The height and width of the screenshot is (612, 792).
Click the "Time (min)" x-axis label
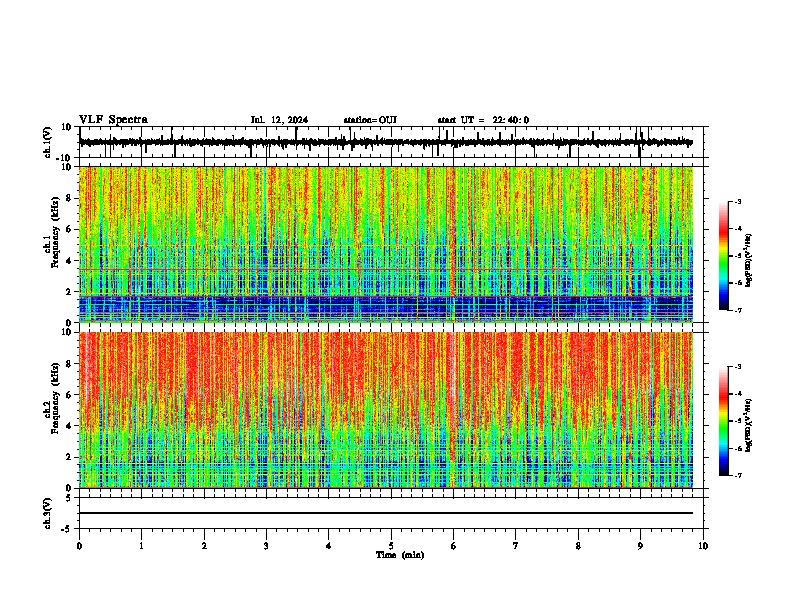point(400,555)
